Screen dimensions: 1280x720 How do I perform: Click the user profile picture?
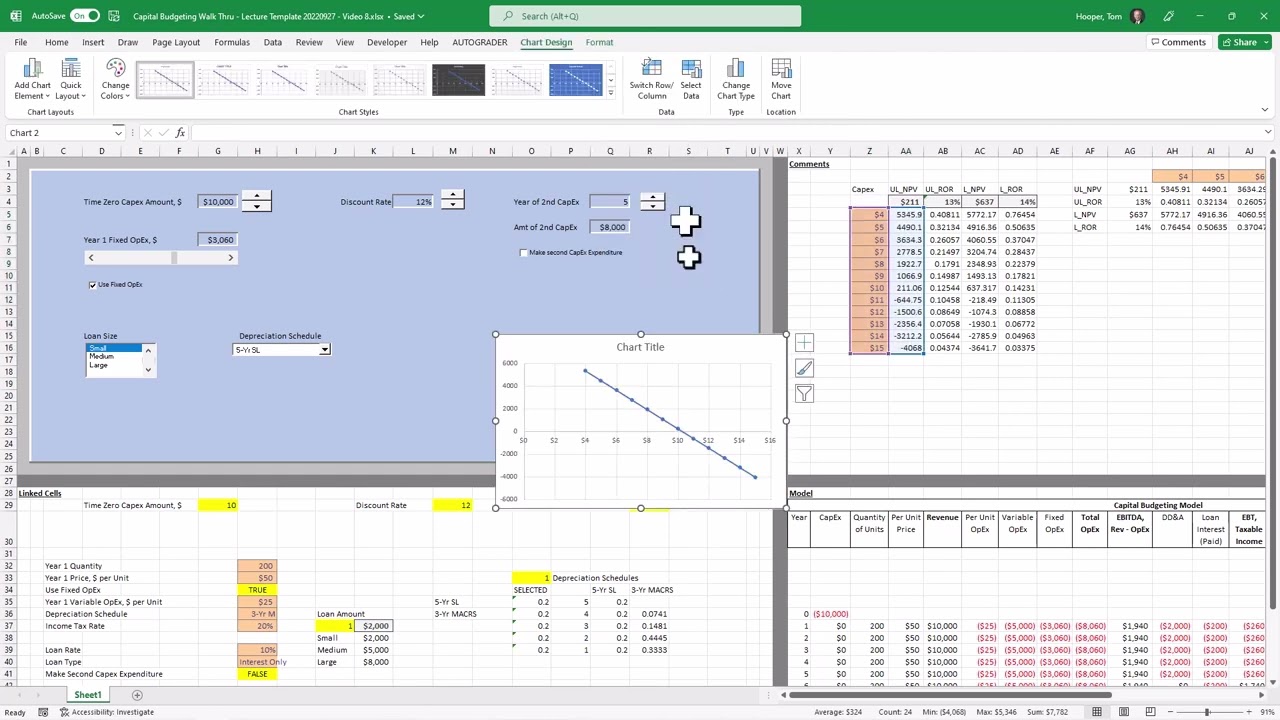(1138, 16)
